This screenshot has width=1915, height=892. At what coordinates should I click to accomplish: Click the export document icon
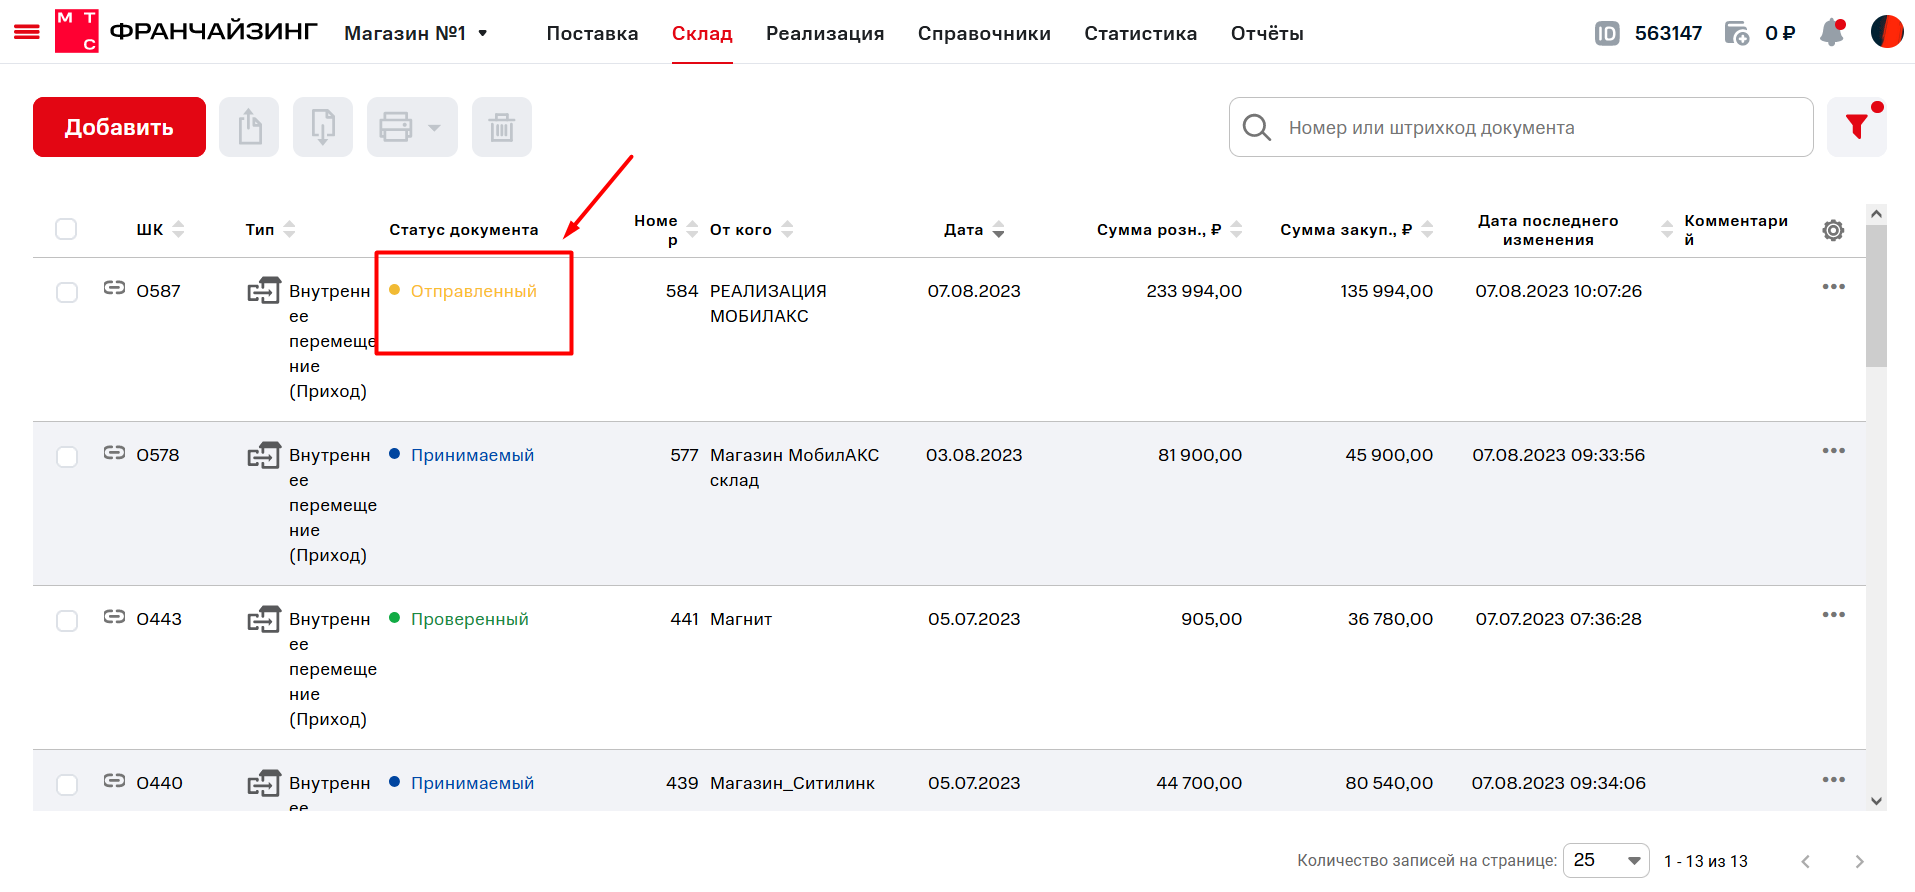(249, 127)
